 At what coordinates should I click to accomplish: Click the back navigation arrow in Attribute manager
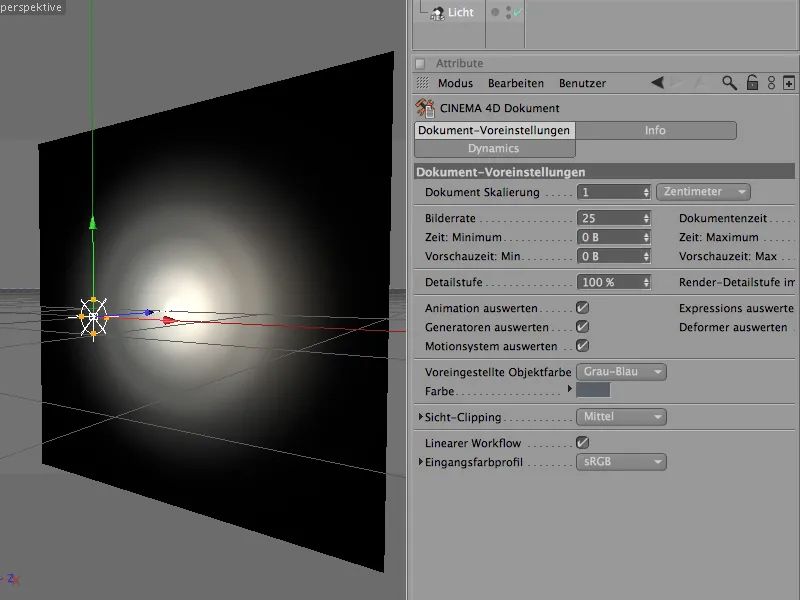(658, 83)
